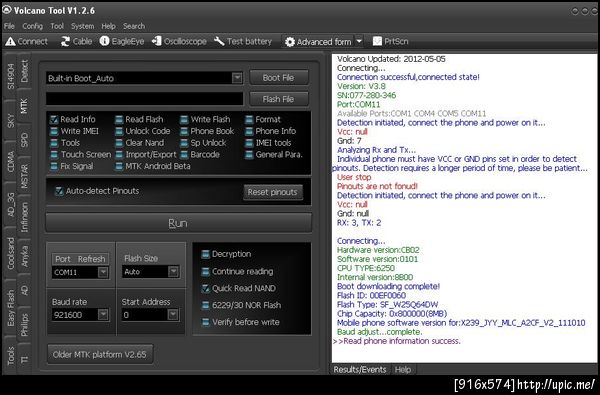This screenshot has height=395, width=600.
Task: Open the File menu
Action: point(9,26)
